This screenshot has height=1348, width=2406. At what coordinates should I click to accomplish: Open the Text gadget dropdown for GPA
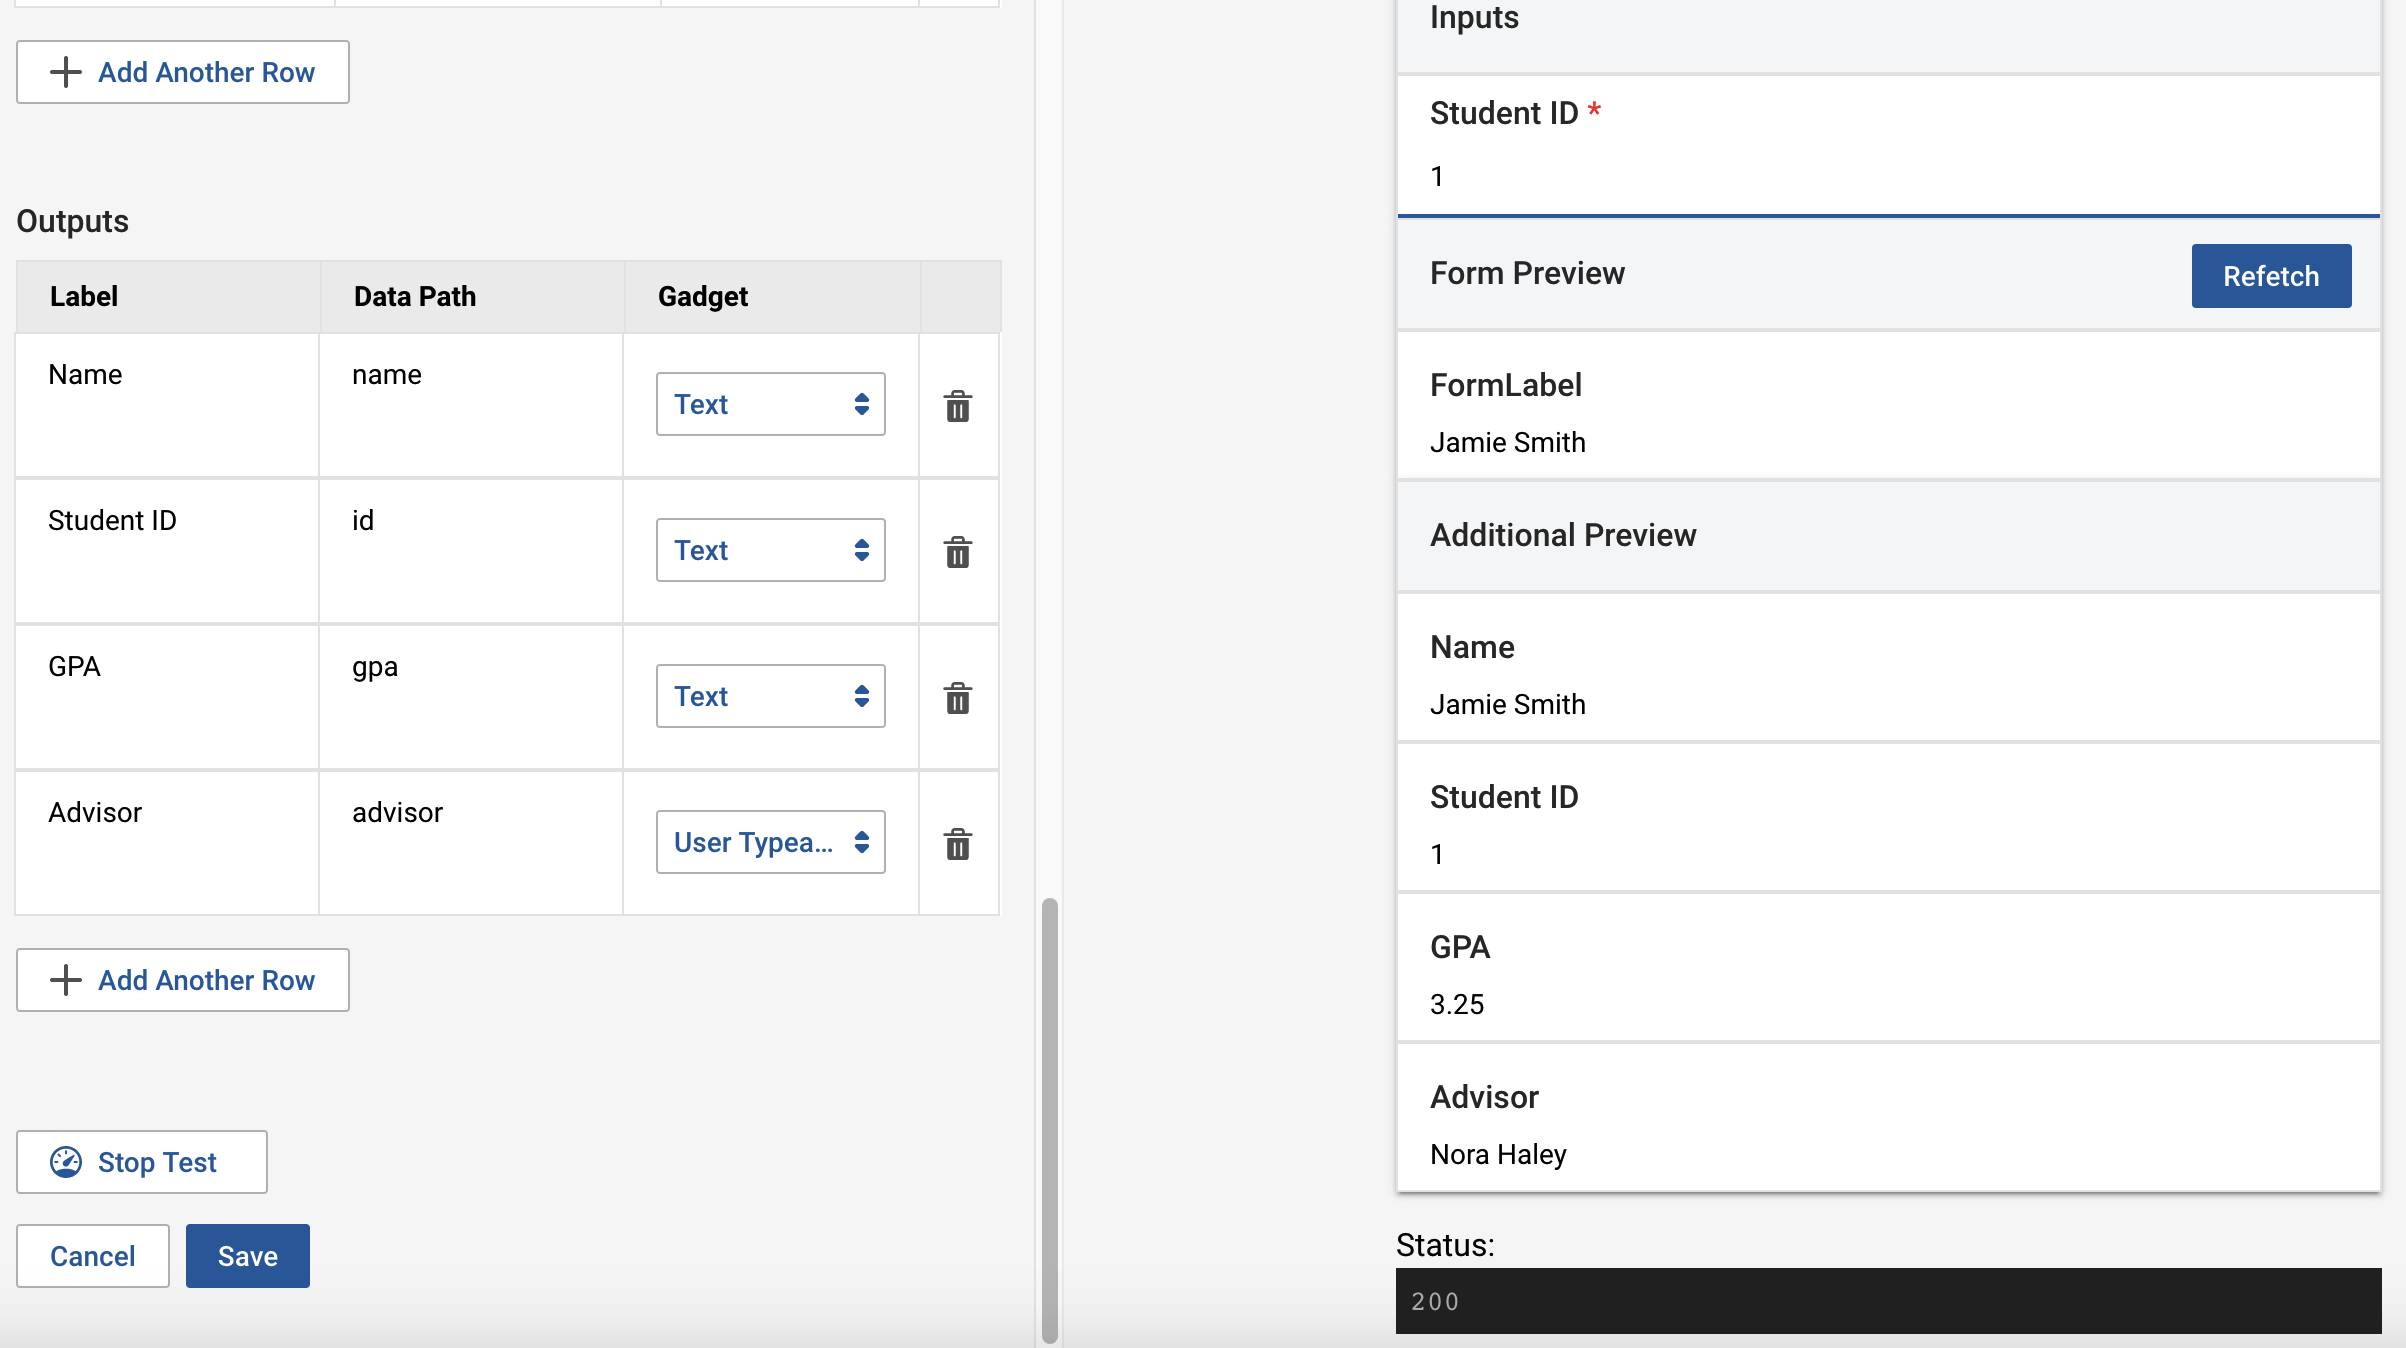click(x=770, y=696)
